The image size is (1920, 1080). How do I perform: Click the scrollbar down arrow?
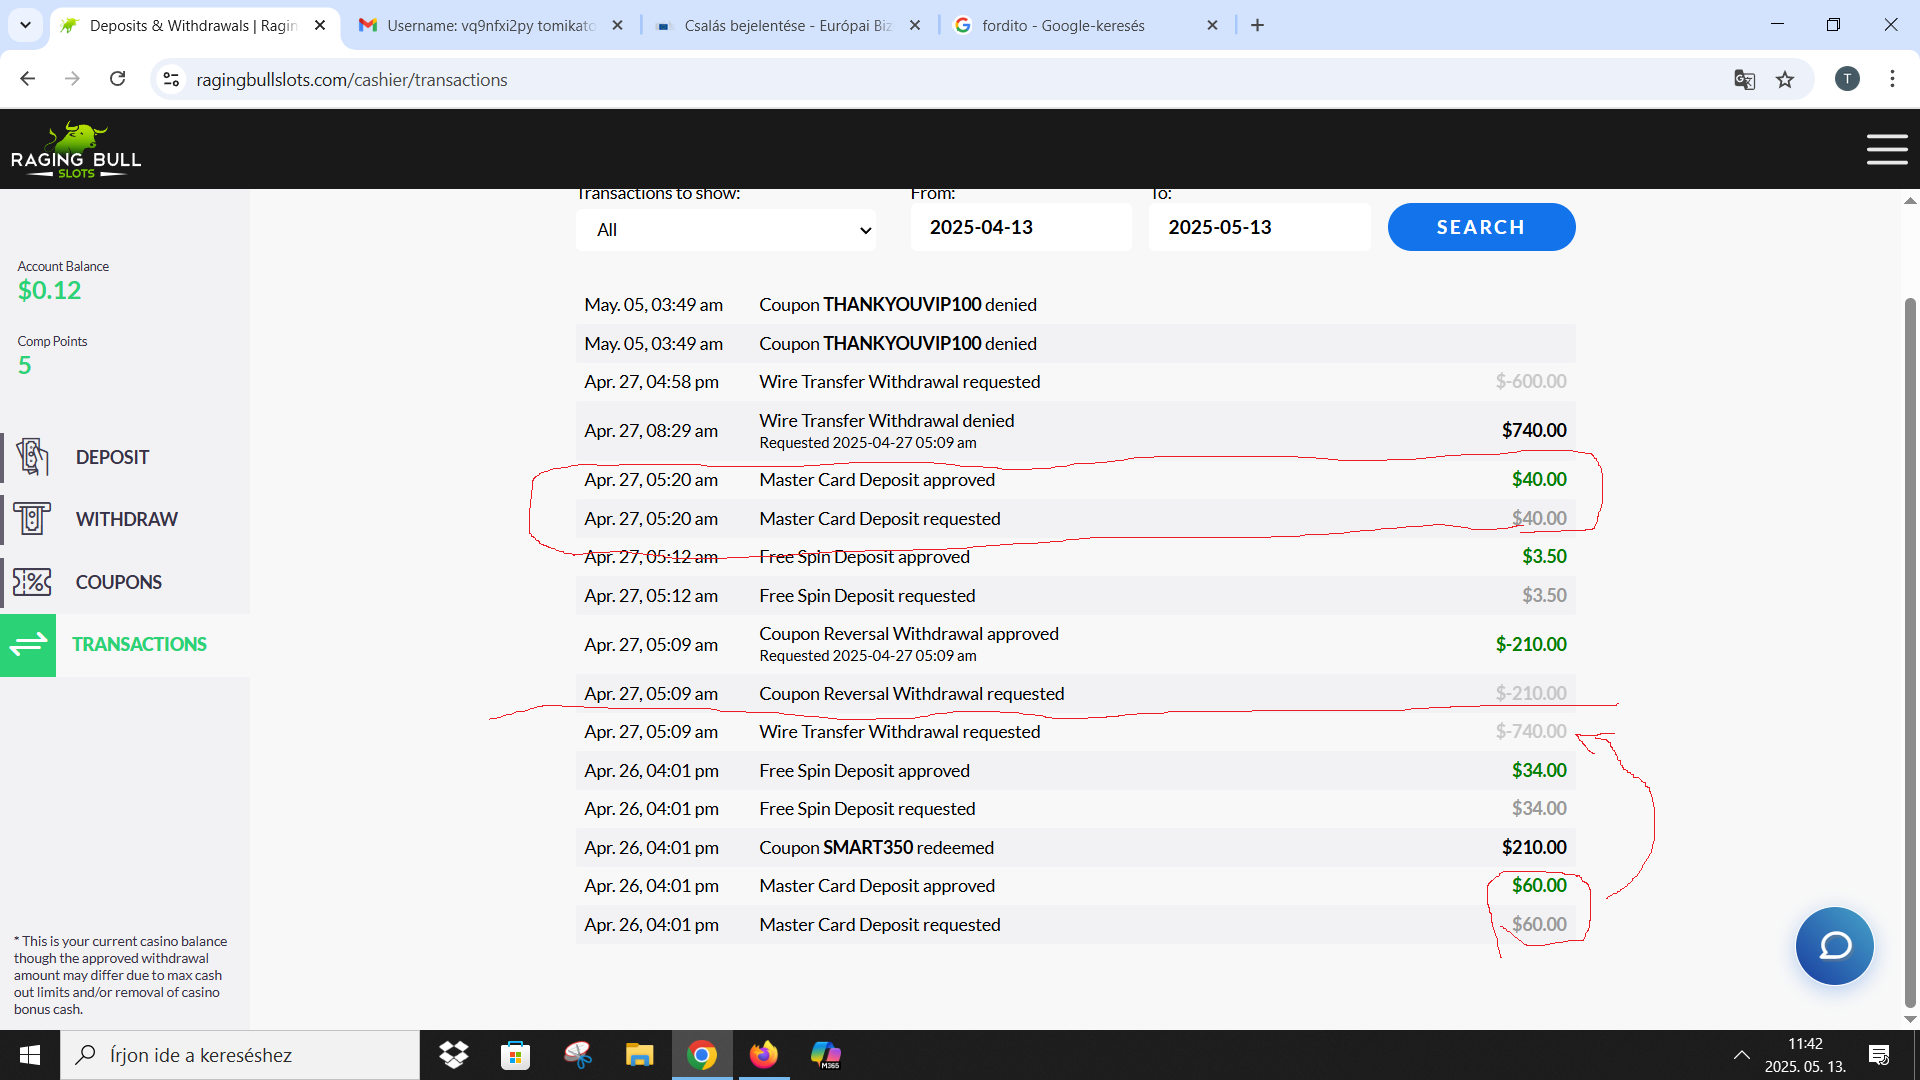point(1910,1019)
